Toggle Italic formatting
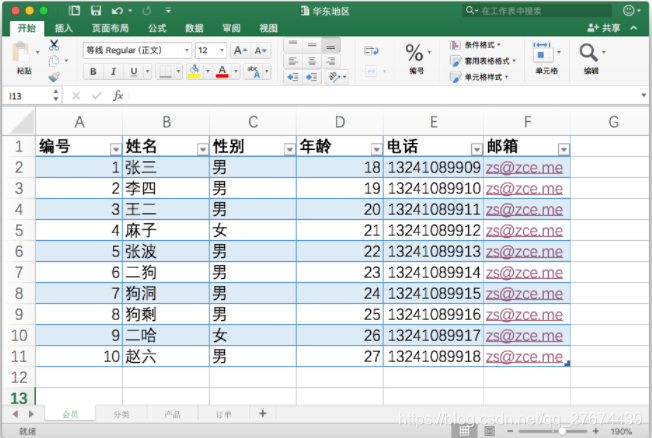 point(113,72)
